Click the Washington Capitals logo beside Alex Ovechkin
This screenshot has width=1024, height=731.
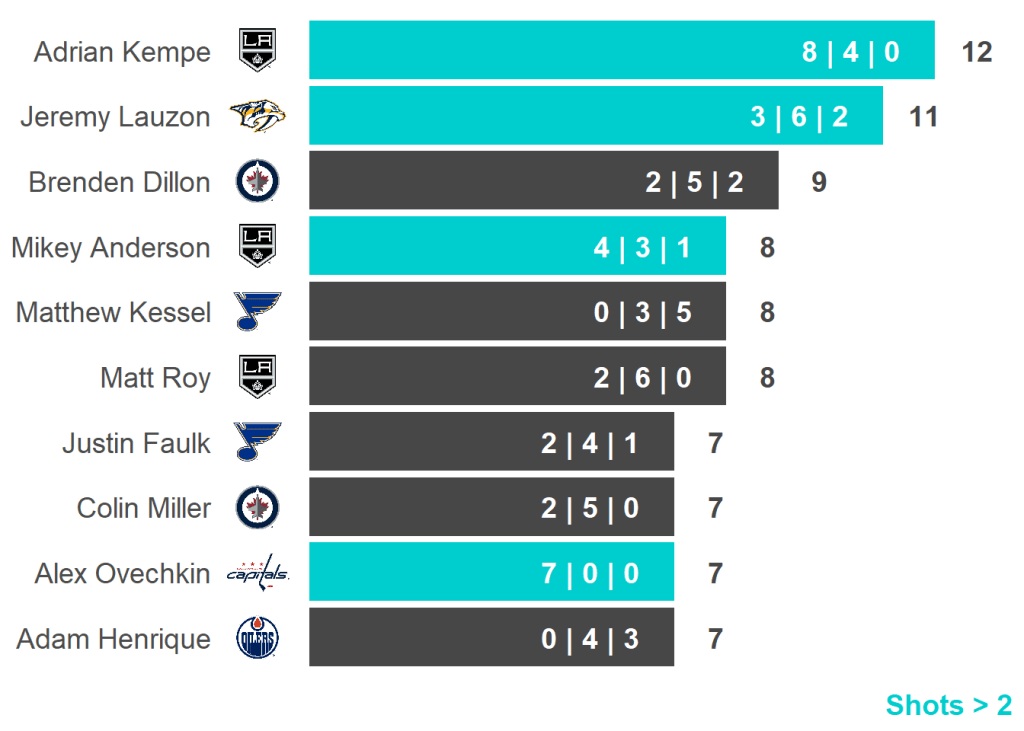point(257,573)
